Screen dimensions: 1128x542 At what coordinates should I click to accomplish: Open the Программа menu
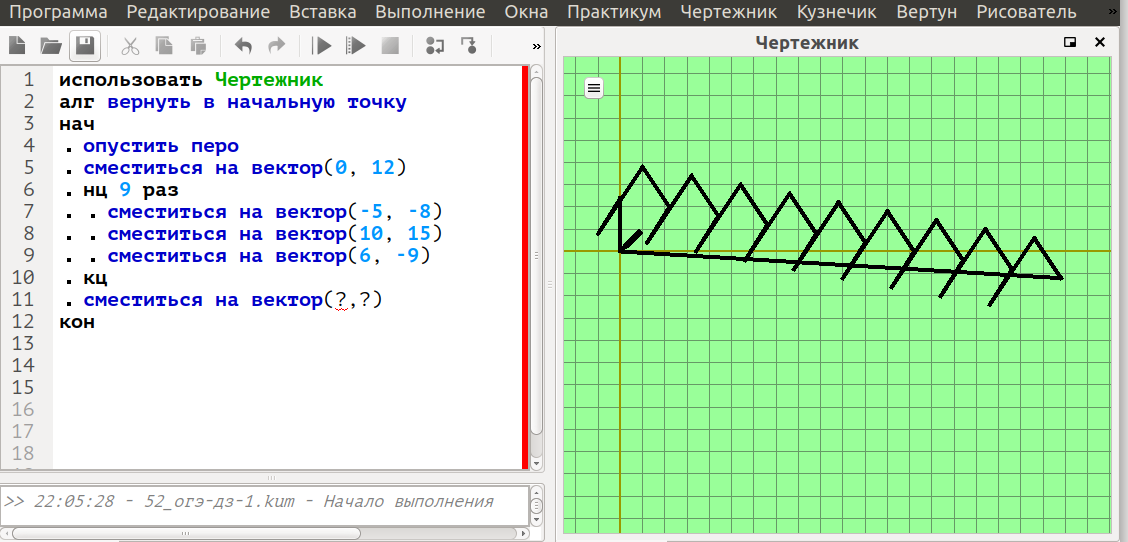60,12
